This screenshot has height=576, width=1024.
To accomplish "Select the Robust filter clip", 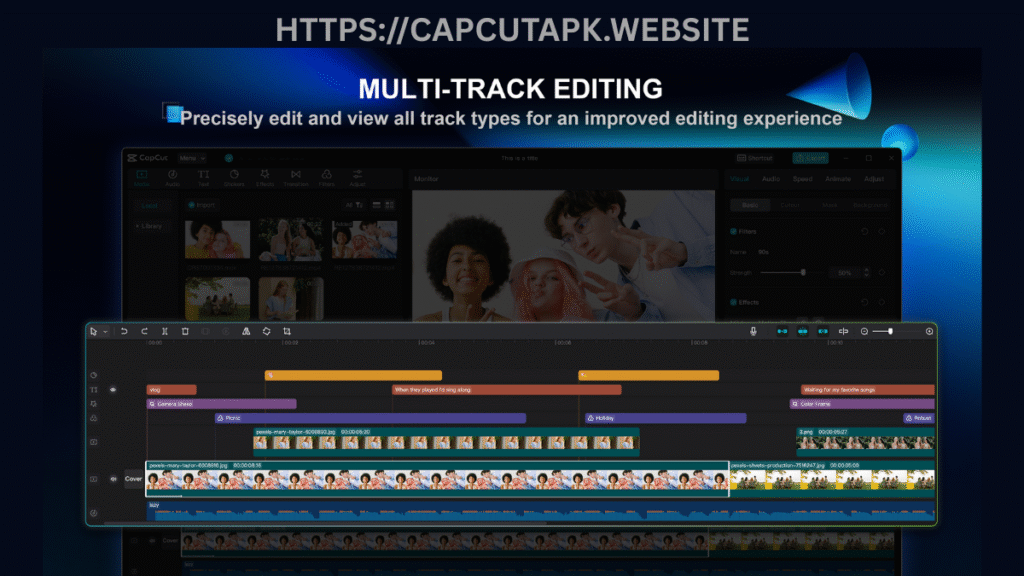I will click(x=919, y=418).
